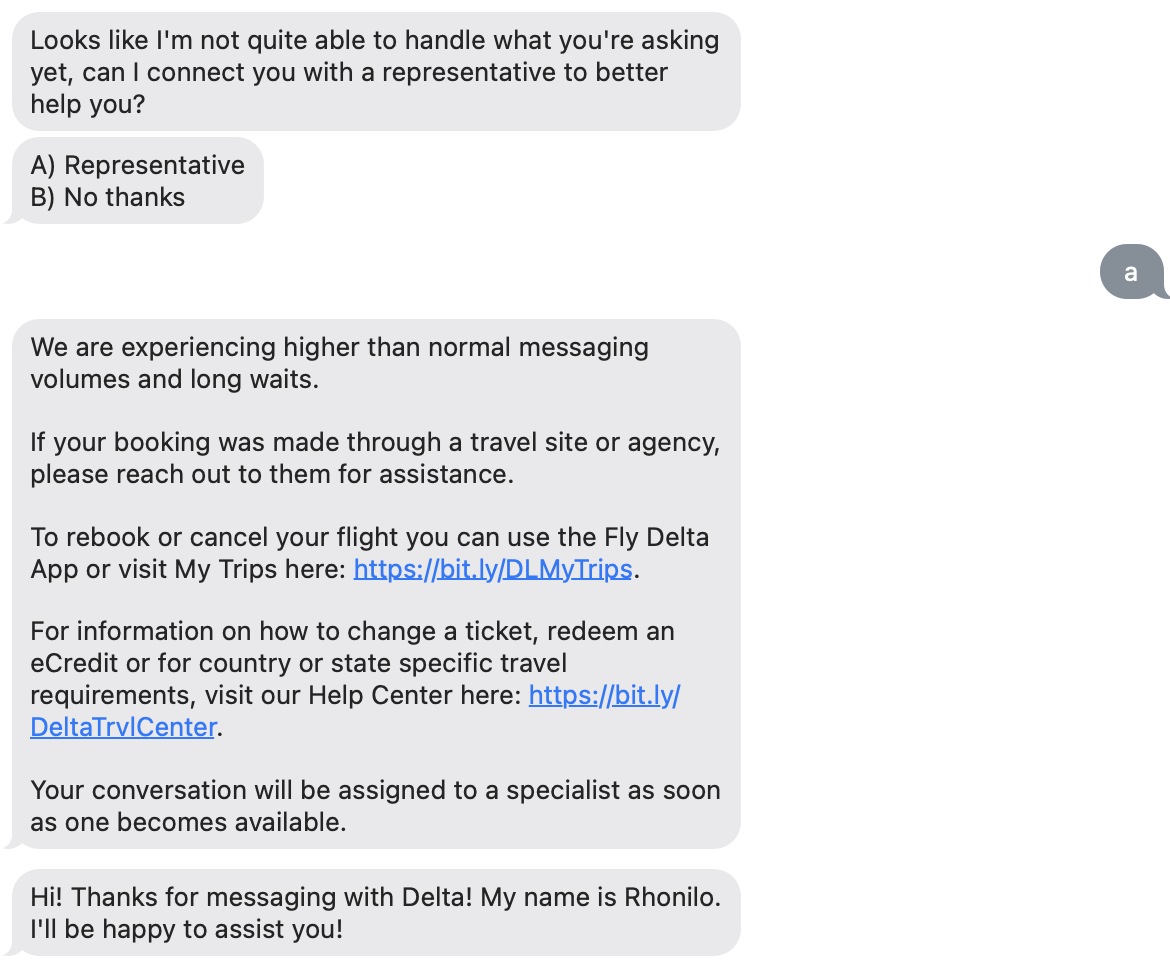Viewport: 1170px width, 966px height.
Task: Click the quick reply bubble with choices
Action: click(x=137, y=180)
